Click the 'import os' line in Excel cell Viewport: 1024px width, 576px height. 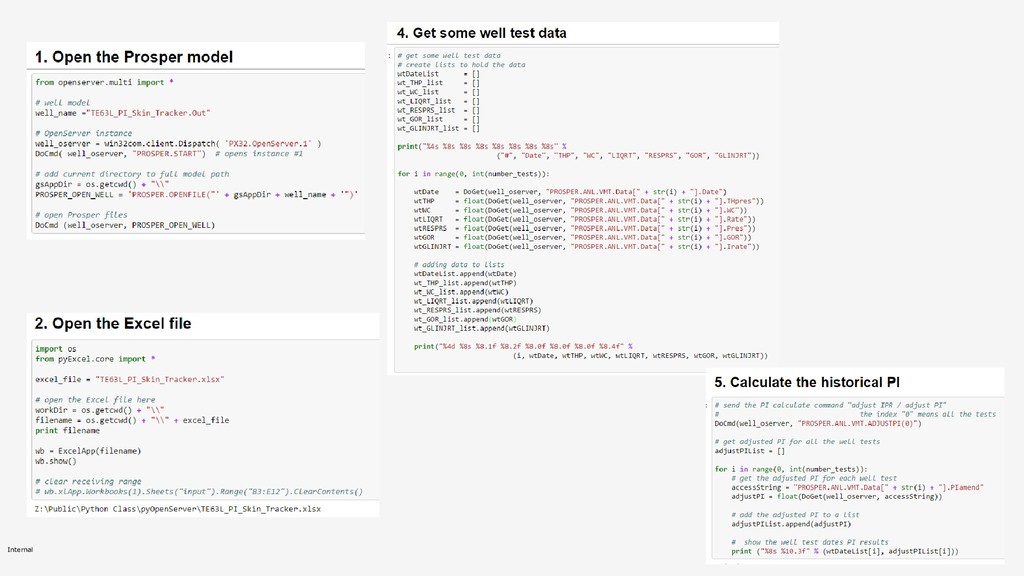coord(56,349)
